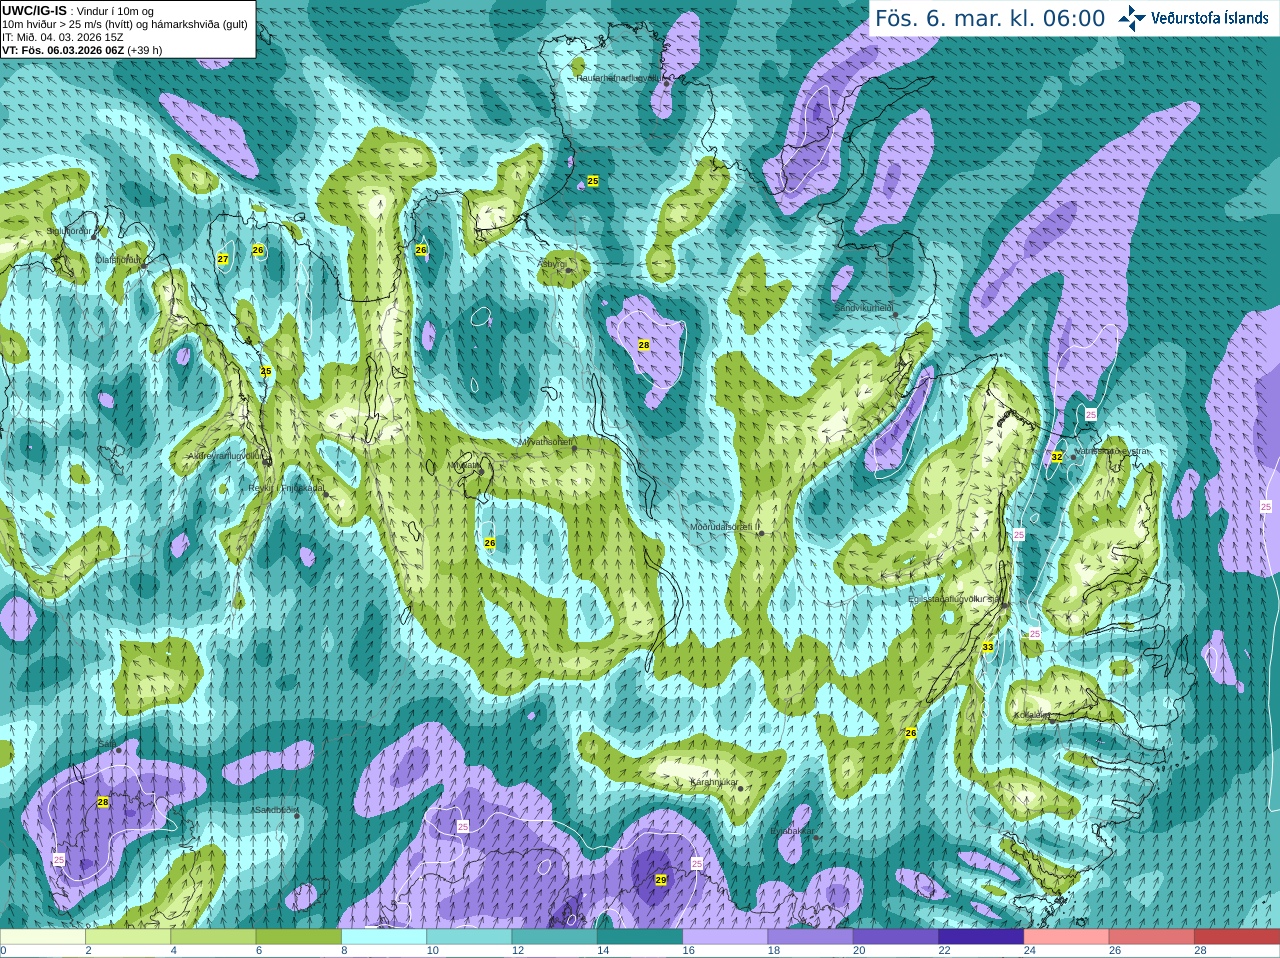Click the Akureyrarflugvöllur station label
The height and width of the screenshot is (958, 1280).
tap(225, 456)
